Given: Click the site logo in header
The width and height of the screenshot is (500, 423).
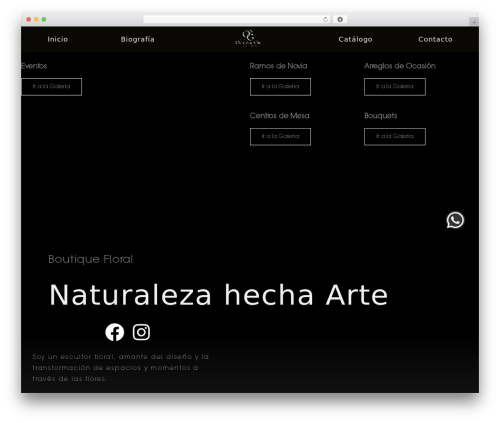Looking at the screenshot, I should 248,38.
